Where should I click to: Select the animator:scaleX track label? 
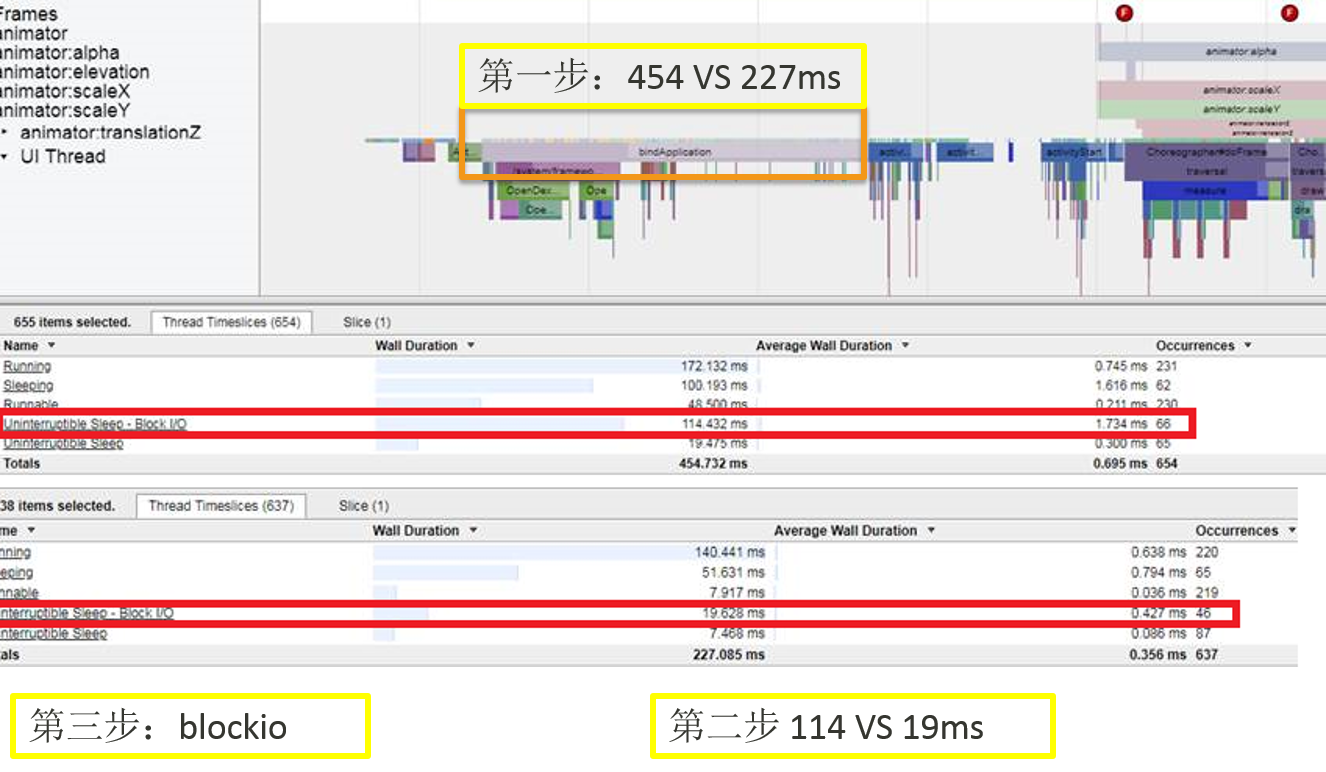[x=65, y=91]
